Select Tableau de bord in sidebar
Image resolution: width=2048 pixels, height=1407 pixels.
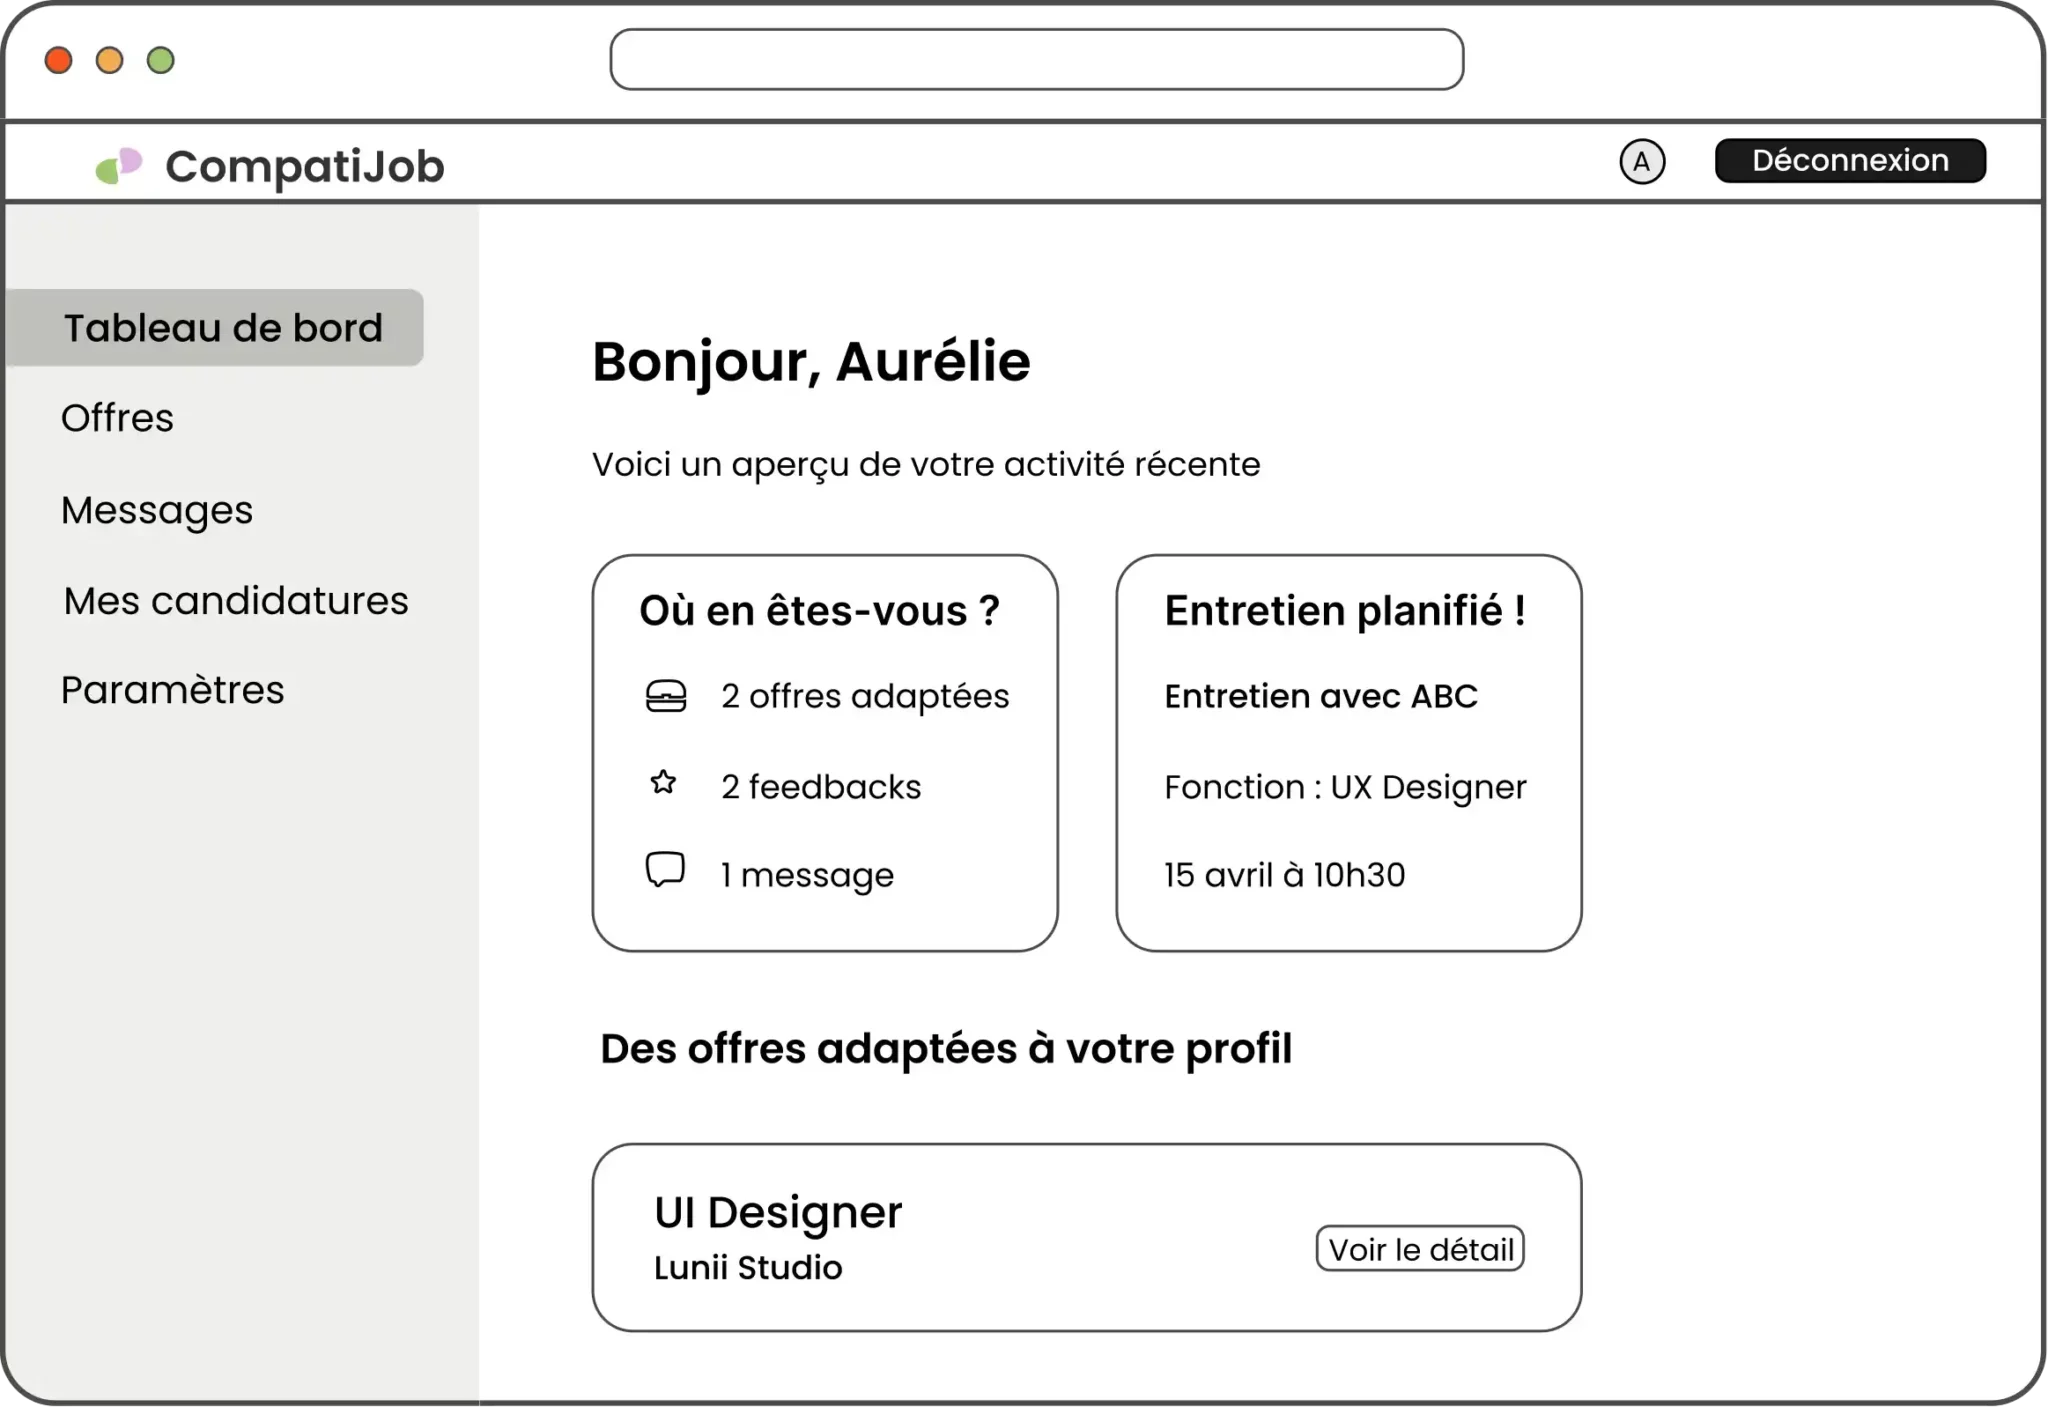point(222,328)
